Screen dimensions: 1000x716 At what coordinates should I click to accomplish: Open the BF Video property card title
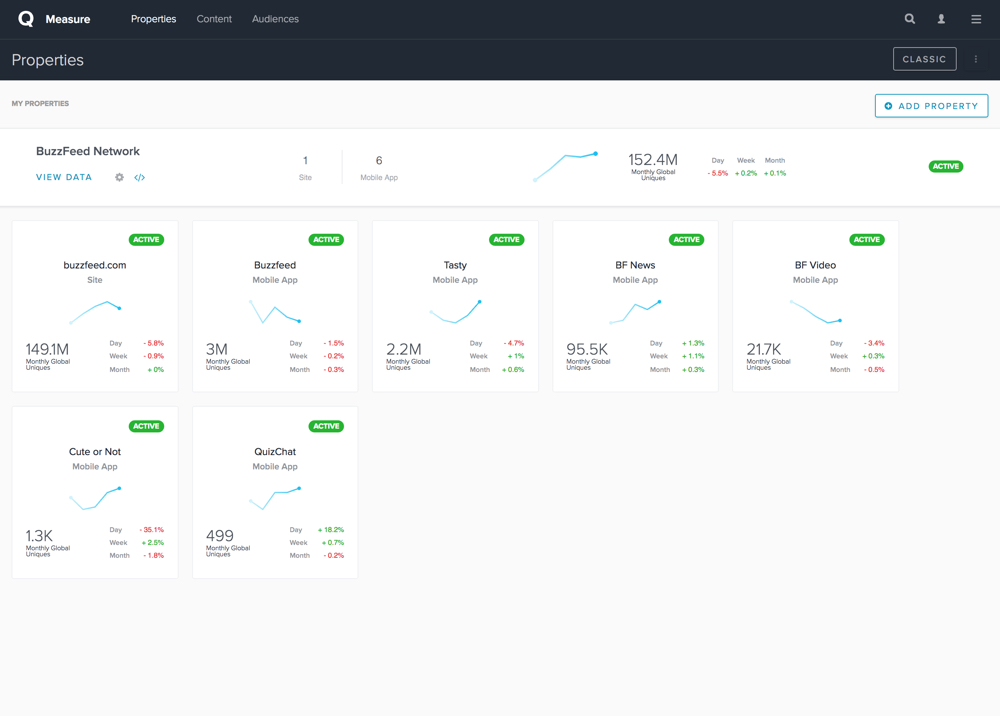[x=815, y=265]
